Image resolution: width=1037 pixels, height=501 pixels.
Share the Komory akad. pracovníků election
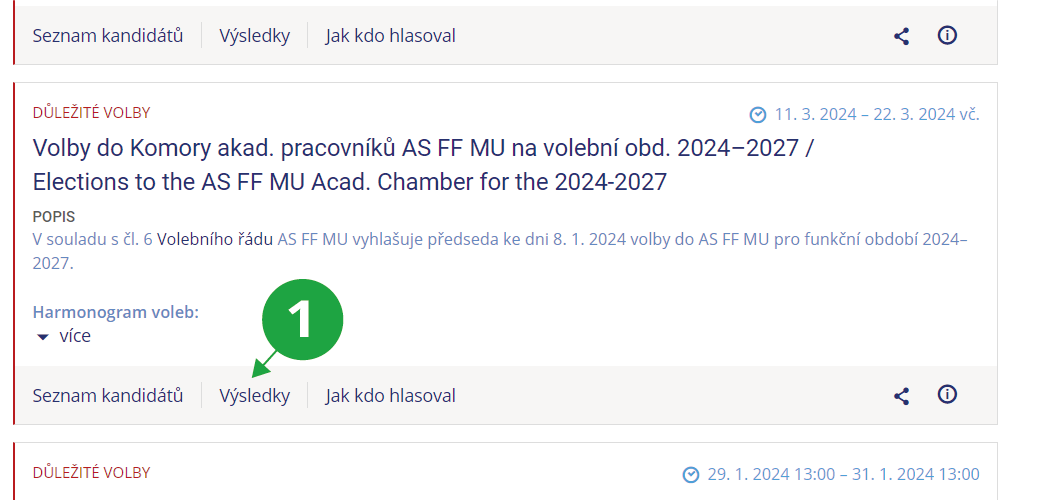tap(901, 396)
